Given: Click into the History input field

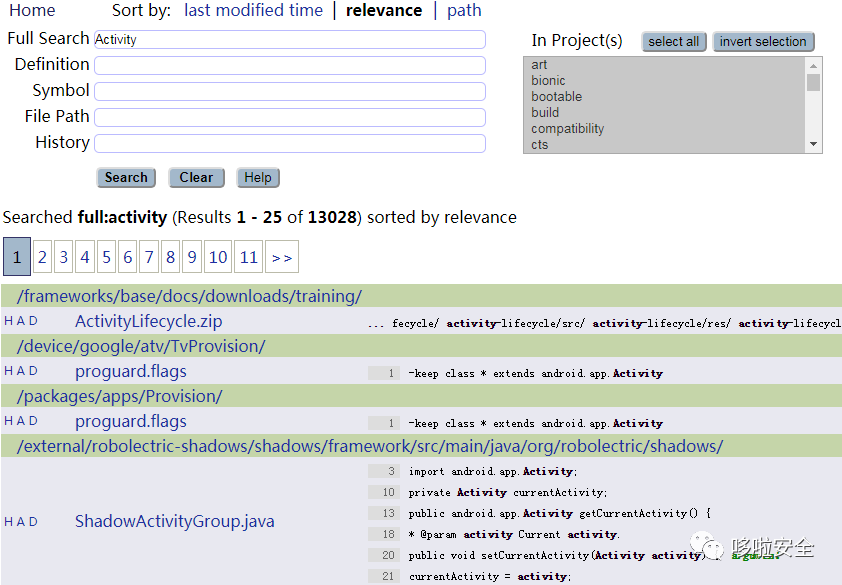Looking at the screenshot, I should pyautogui.click(x=290, y=143).
